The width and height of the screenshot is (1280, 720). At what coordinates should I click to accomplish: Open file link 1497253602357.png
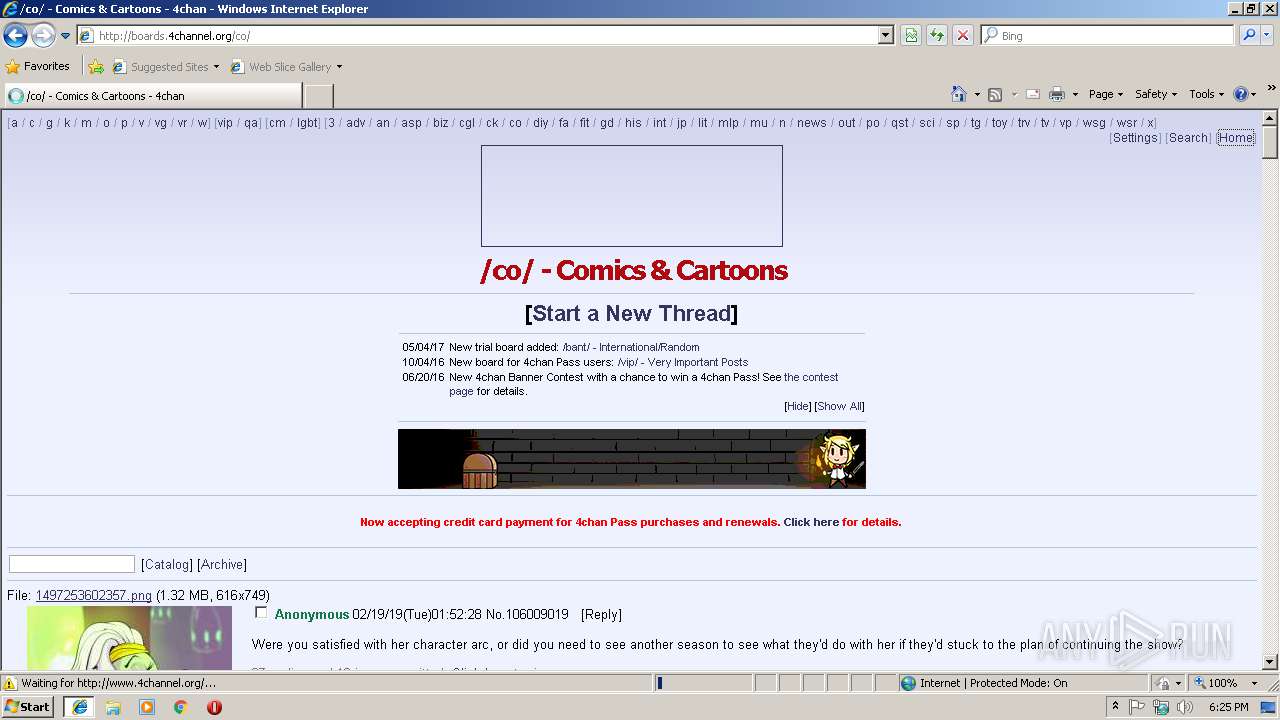click(x=94, y=595)
